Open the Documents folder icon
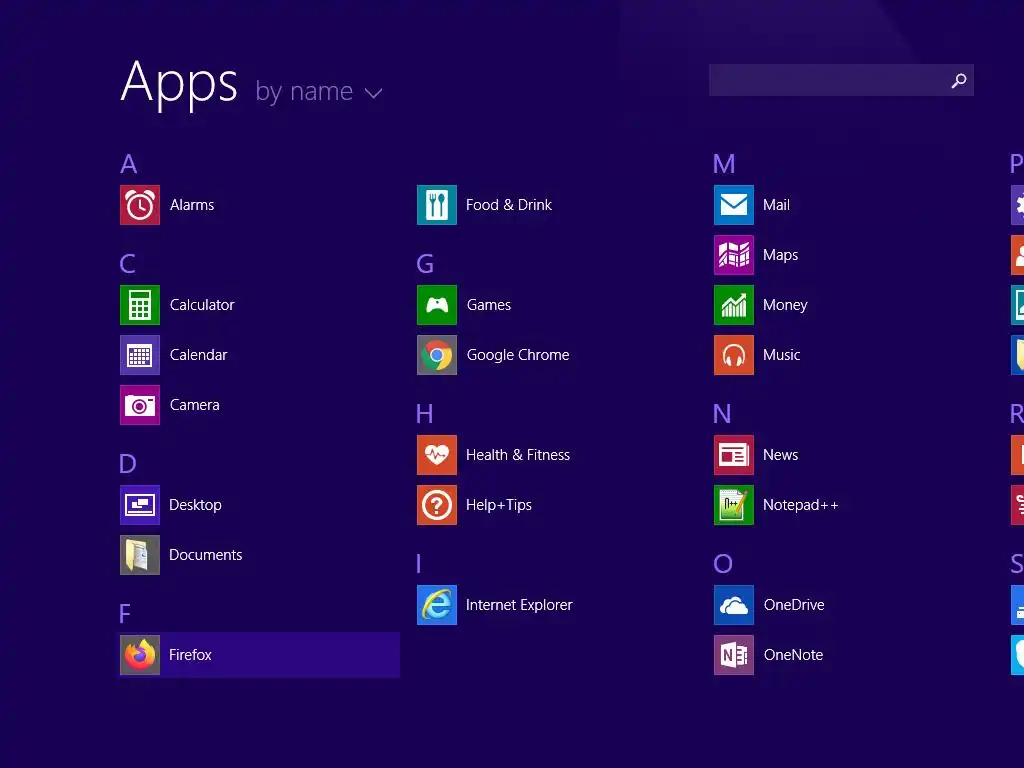This screenshot has width=1024, height=768. [x=140, y=555]
